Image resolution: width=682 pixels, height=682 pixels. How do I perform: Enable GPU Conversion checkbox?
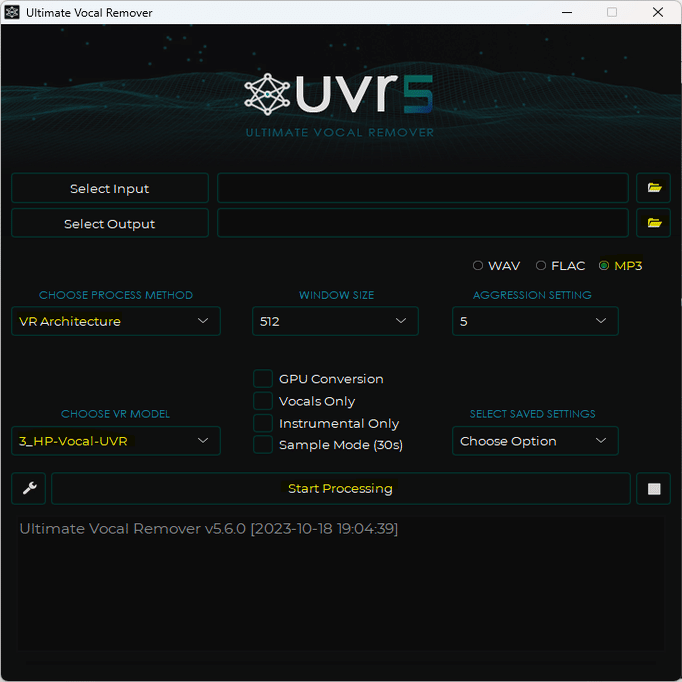coord(263,379)
